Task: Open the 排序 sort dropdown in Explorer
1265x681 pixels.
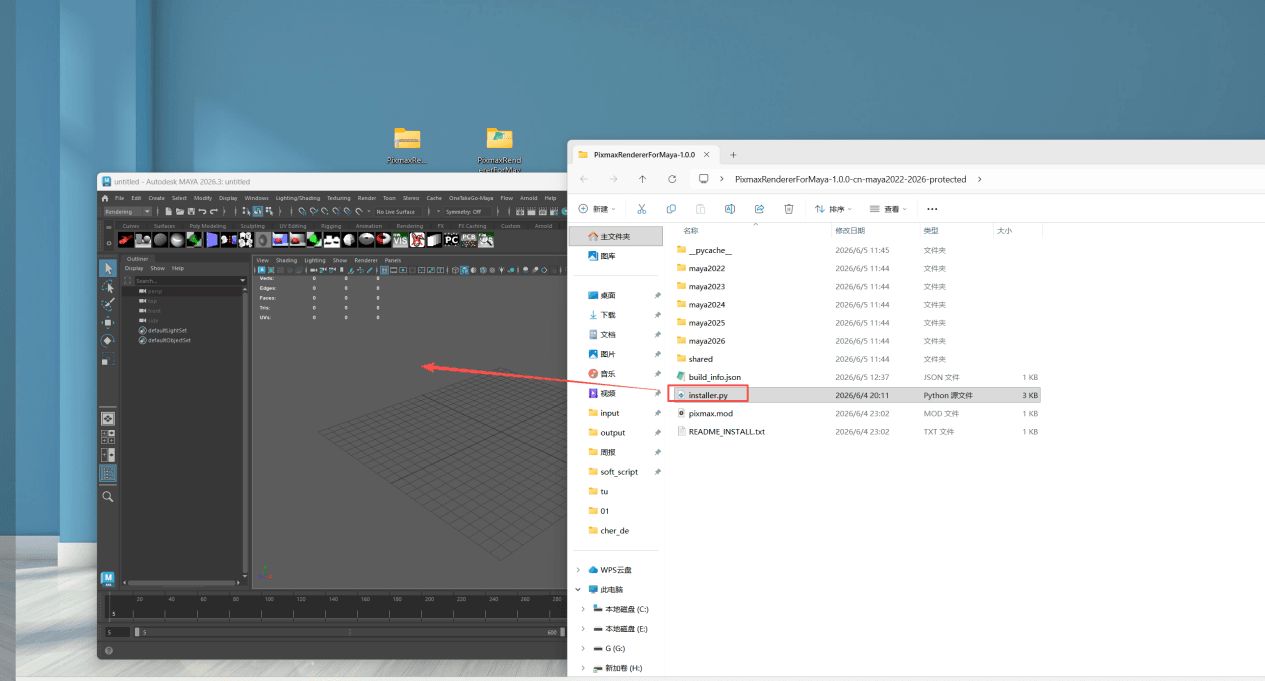Action: click(833, 209)
